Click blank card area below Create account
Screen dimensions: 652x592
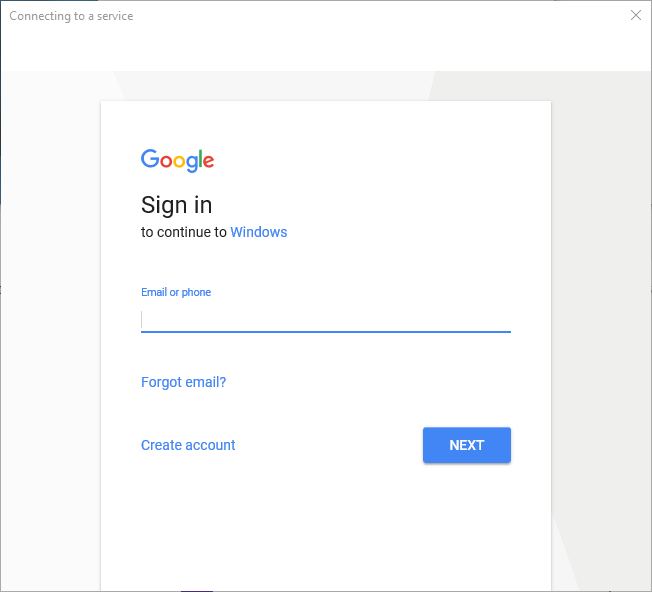[x=300, y=530]
